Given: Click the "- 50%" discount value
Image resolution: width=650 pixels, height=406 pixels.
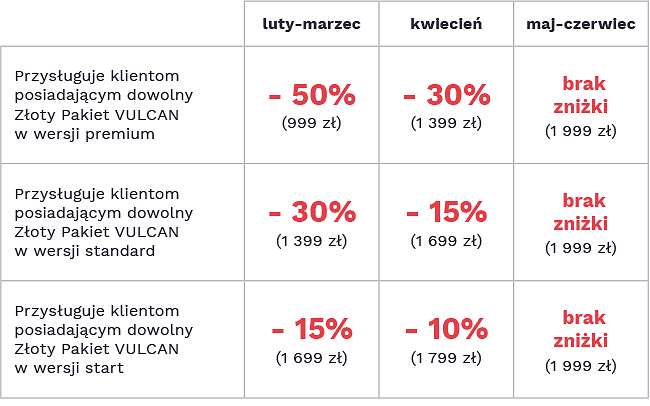Looking at the screenshot, I should click(311, 96).
